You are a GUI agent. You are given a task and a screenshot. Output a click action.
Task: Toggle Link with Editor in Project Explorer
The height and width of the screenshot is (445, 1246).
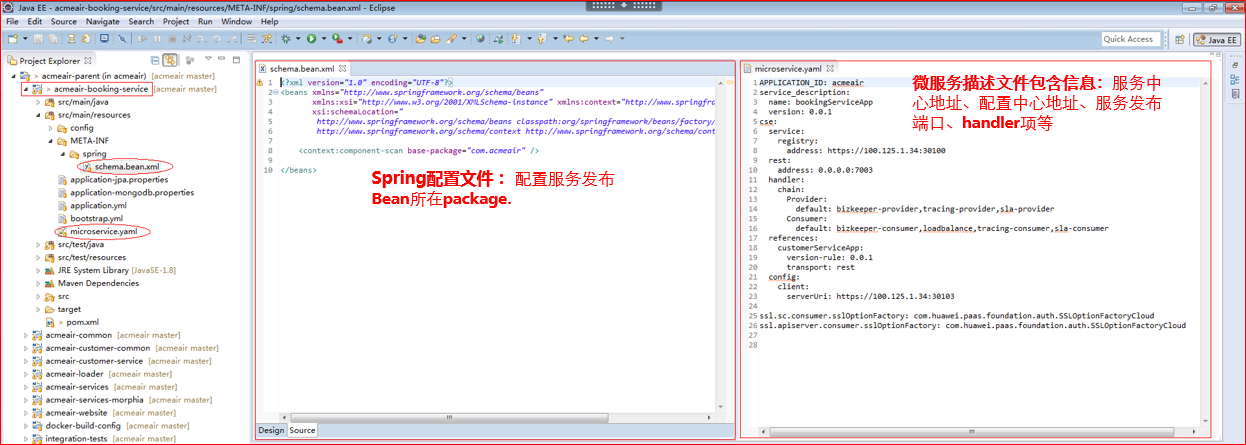point(170,60)
